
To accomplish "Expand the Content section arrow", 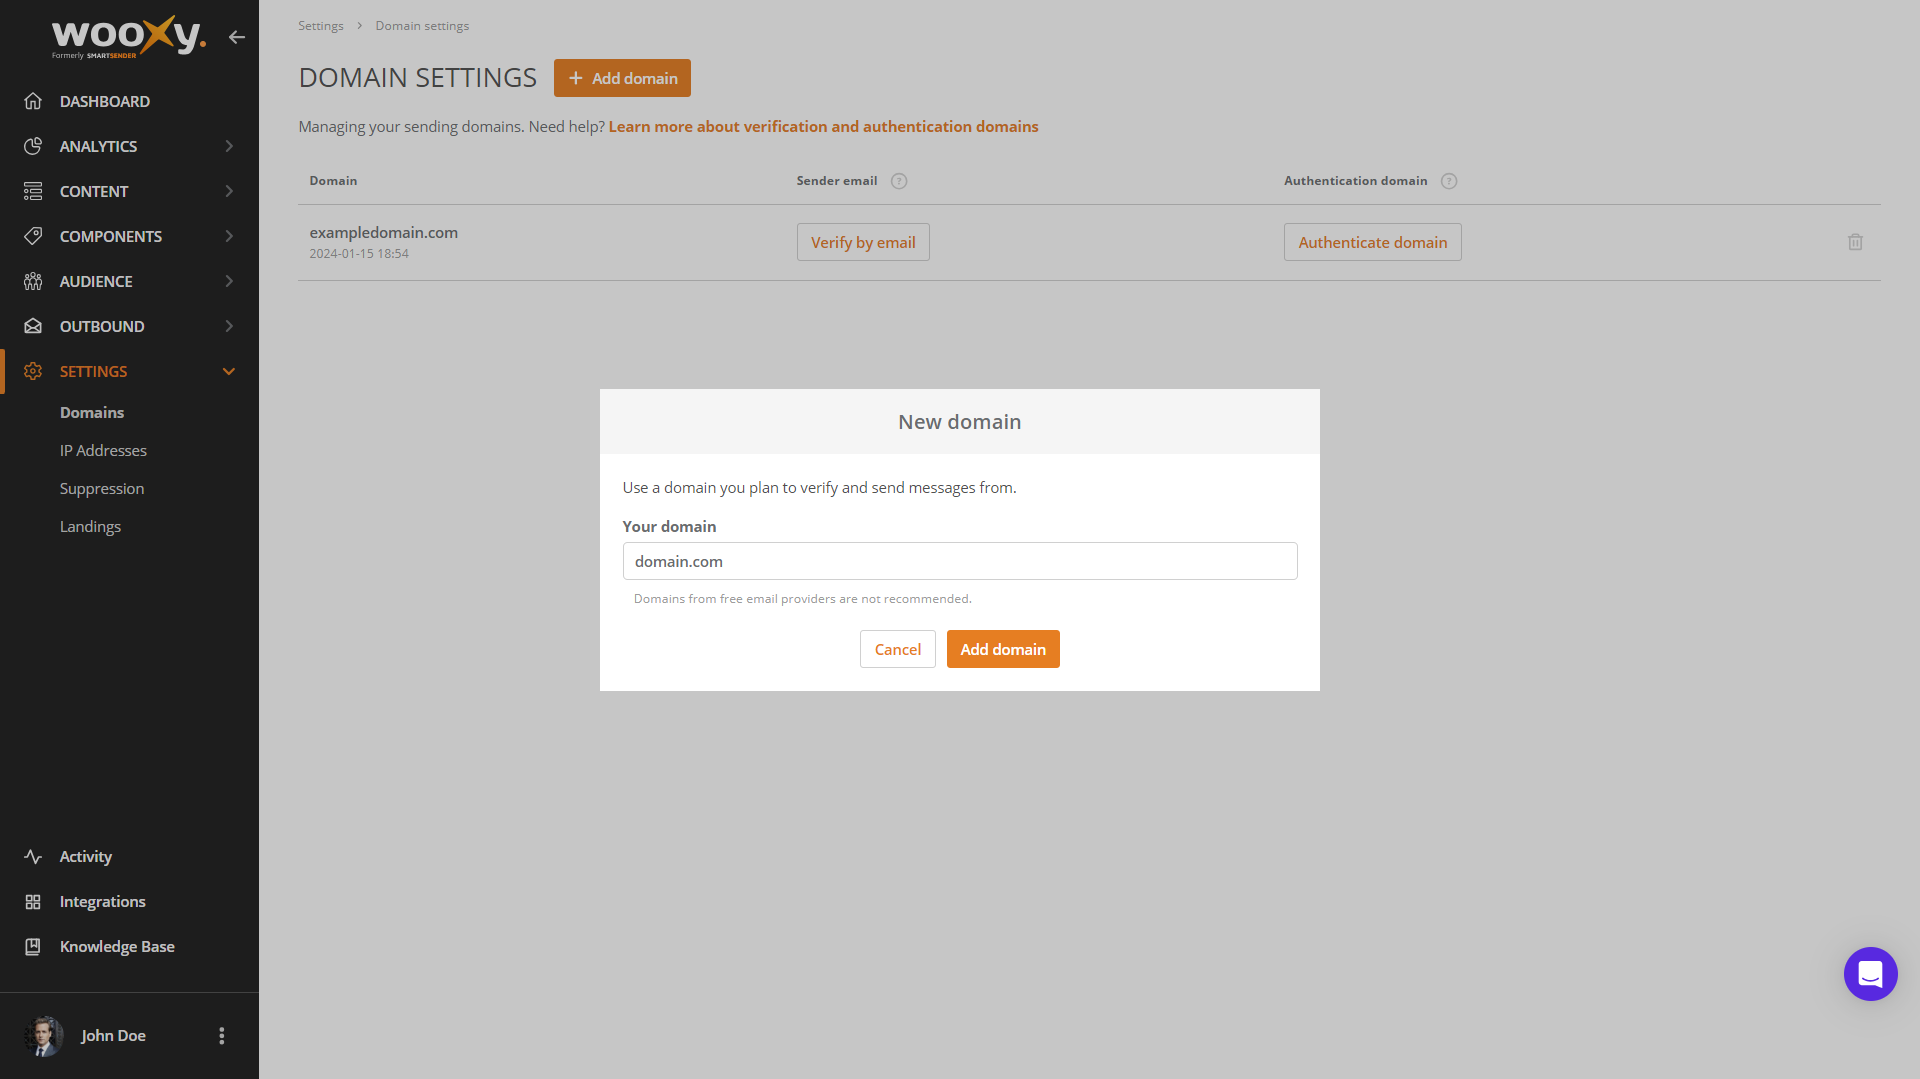I will (229, 191).
